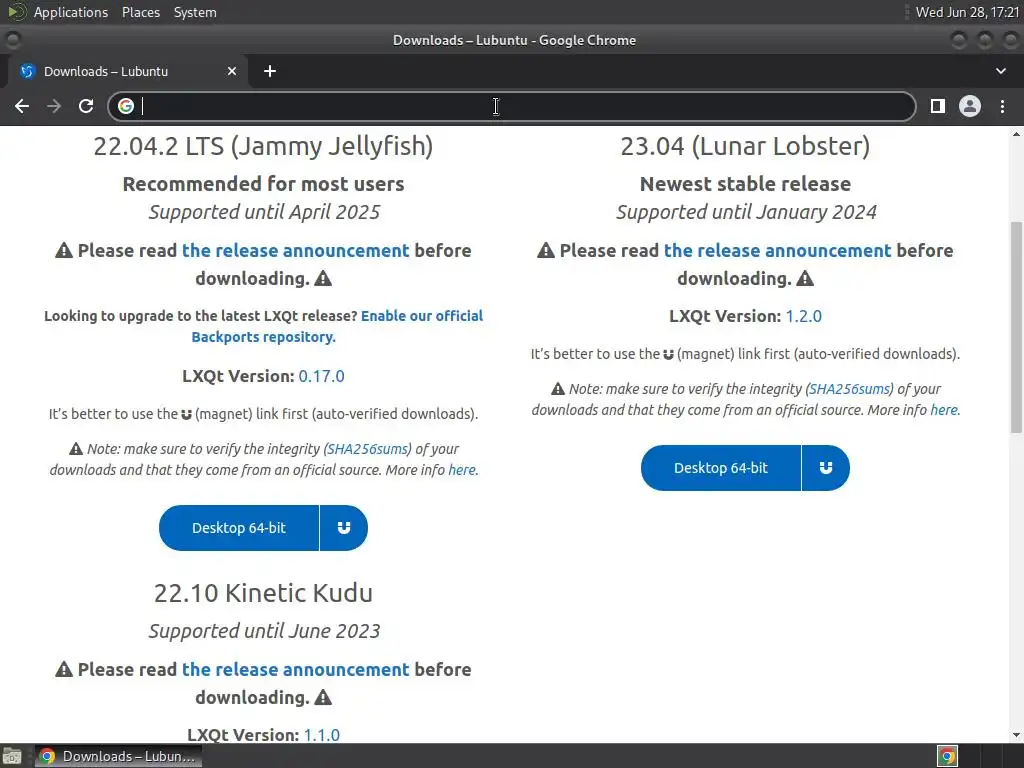Click the 'Supported until January 2024' text
Image resolution: width=1024 pixels, height=768 pixels.
[746, 212]
